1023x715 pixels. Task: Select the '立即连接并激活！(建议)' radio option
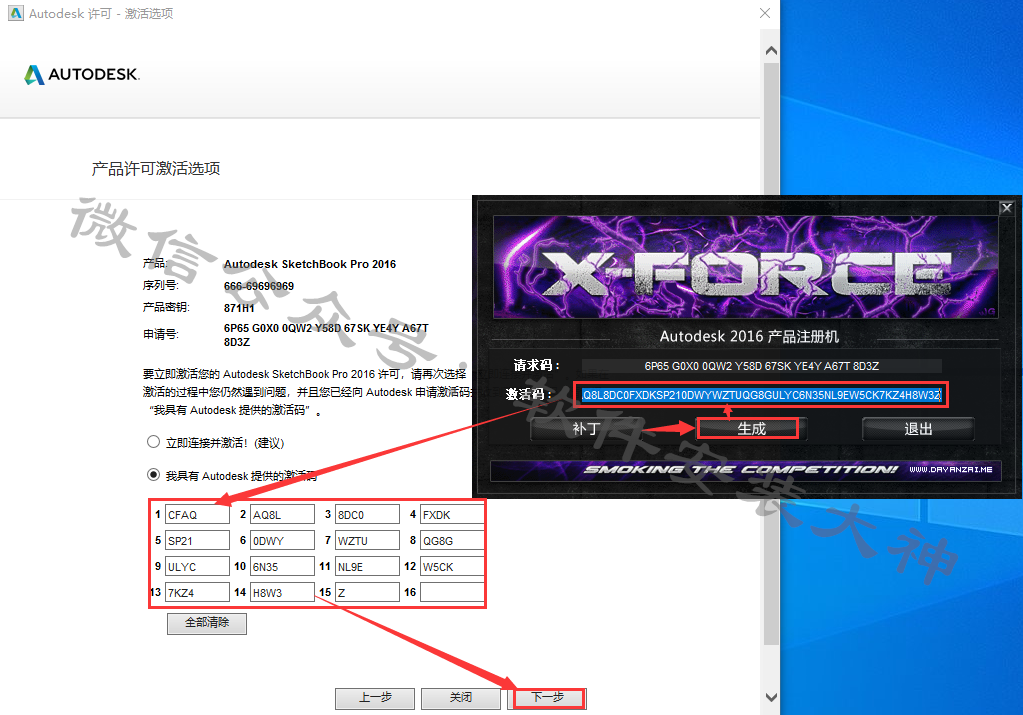tap(153, 442)
